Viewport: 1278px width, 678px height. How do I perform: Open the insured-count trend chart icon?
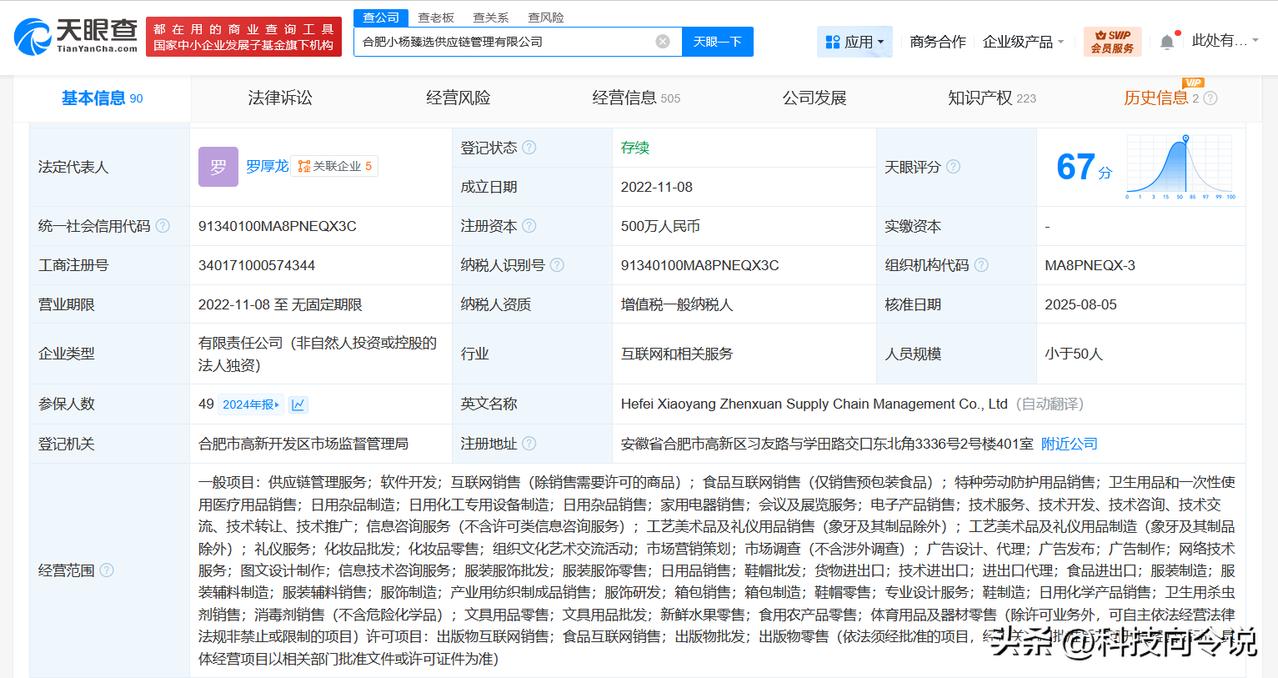coord(298,404)
